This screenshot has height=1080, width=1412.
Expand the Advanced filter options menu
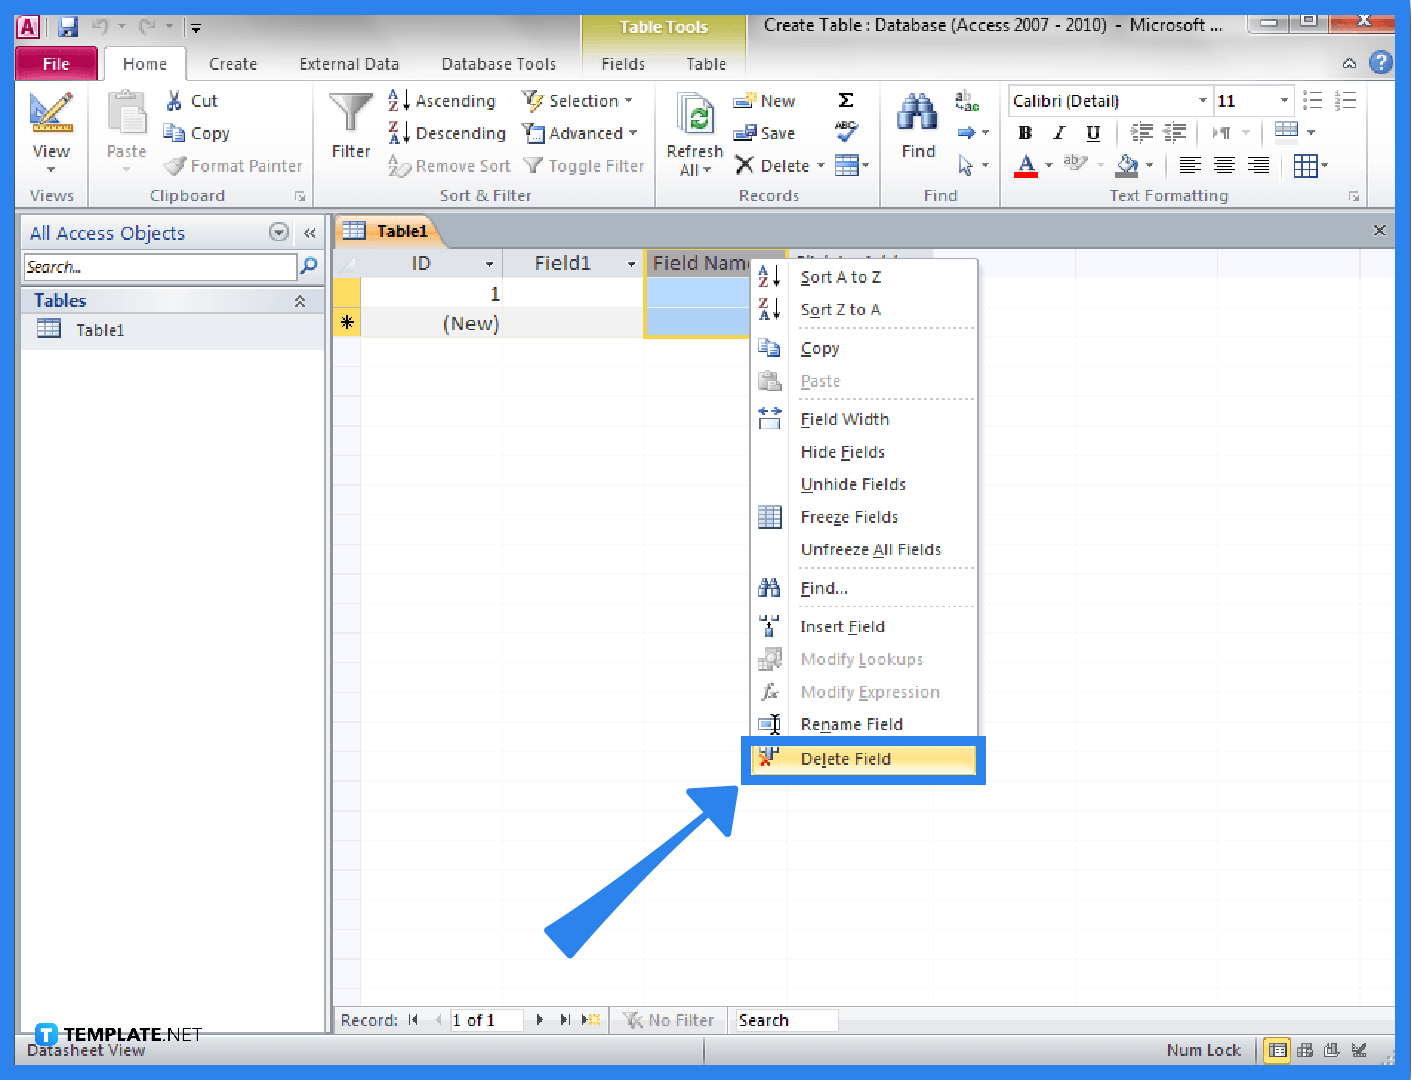point(581,132)
